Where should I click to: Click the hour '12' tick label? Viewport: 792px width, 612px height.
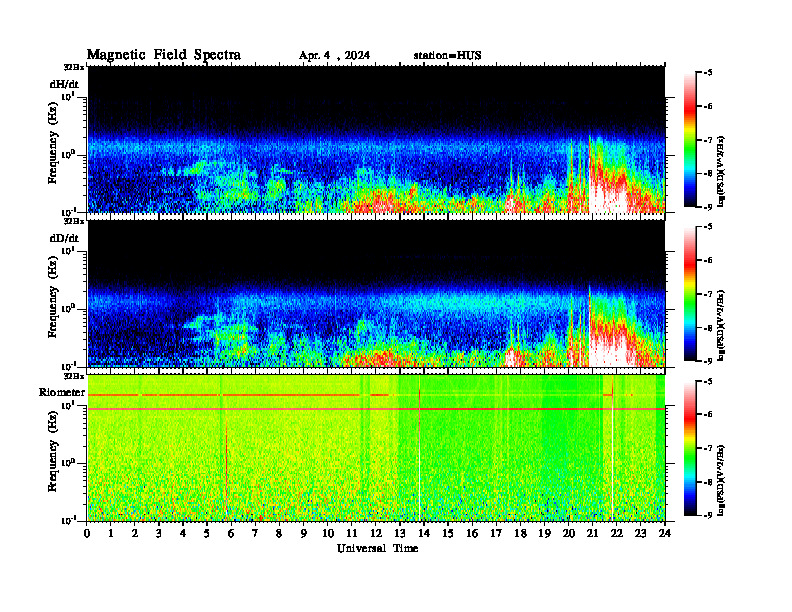click(375, 534)
